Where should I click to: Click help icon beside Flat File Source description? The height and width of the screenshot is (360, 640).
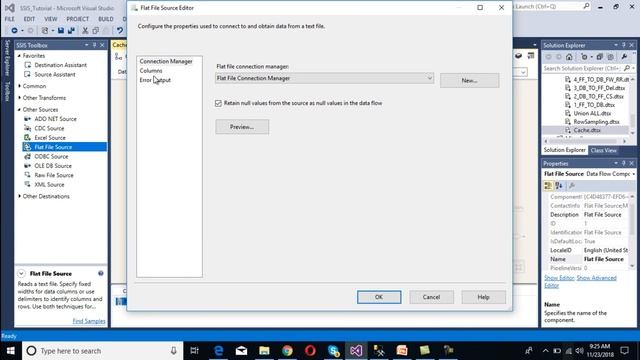pyautogui.click(x=101, y=273)
